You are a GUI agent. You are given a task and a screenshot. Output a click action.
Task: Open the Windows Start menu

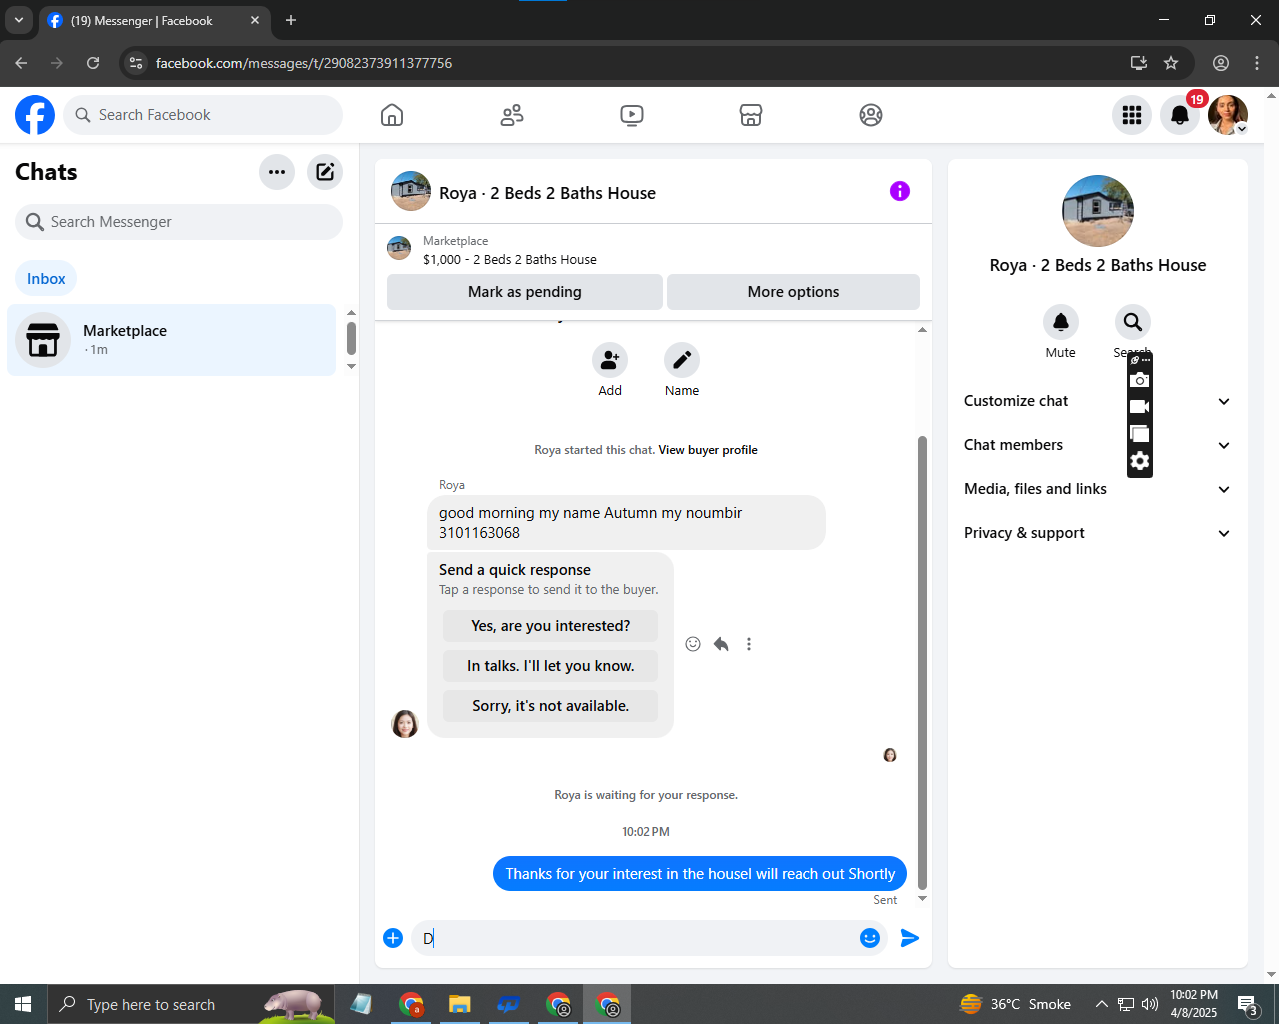click(23, 1004)
